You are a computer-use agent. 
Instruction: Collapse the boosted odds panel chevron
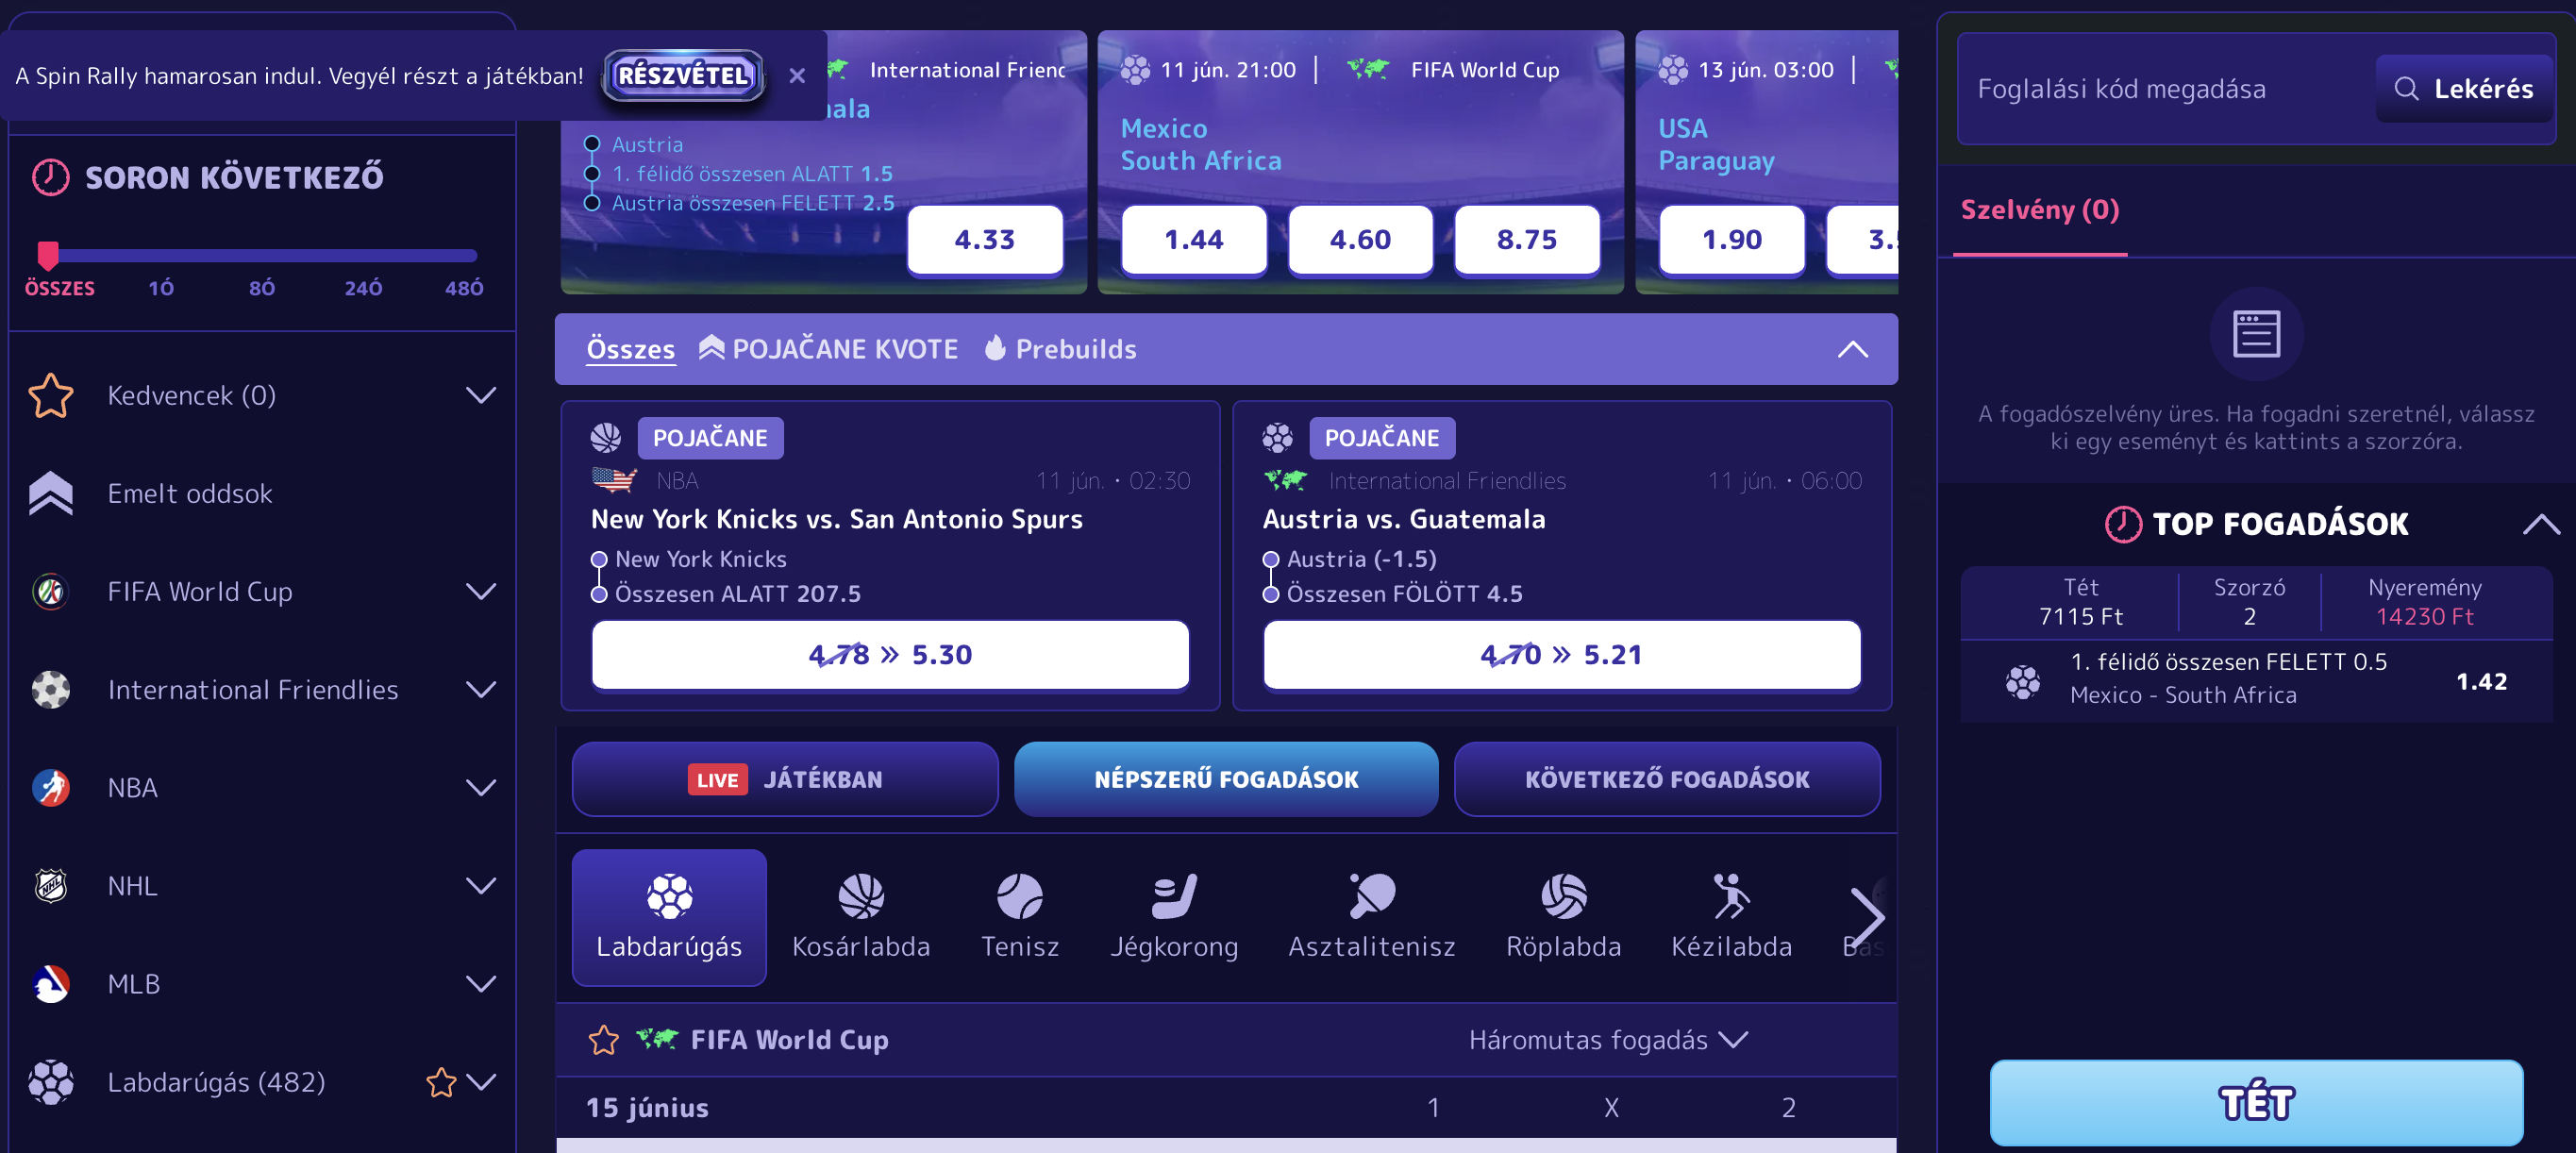point(1852,349)
